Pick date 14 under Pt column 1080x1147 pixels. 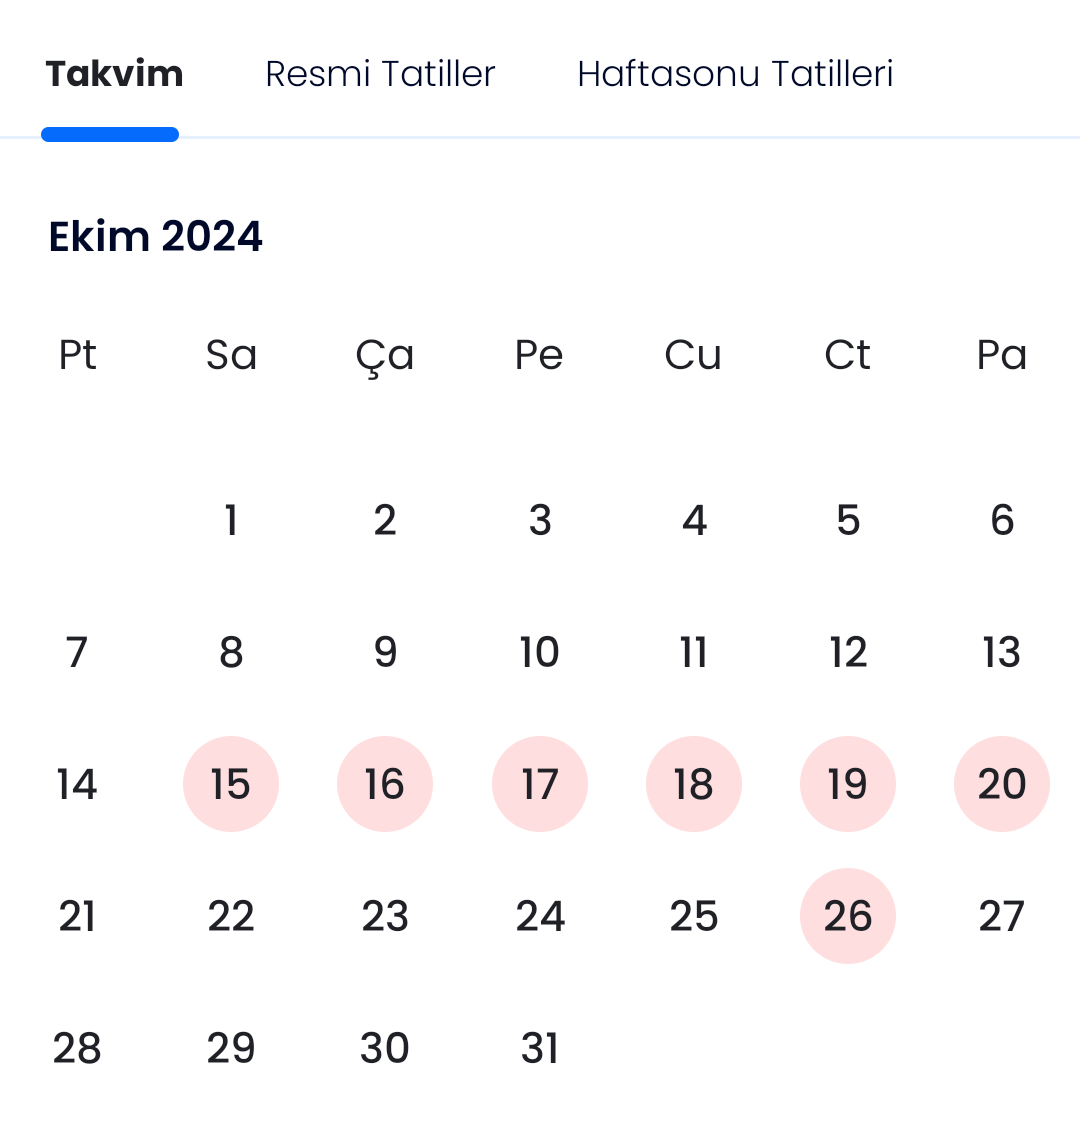pyautogui.click(x=77, y=783)
